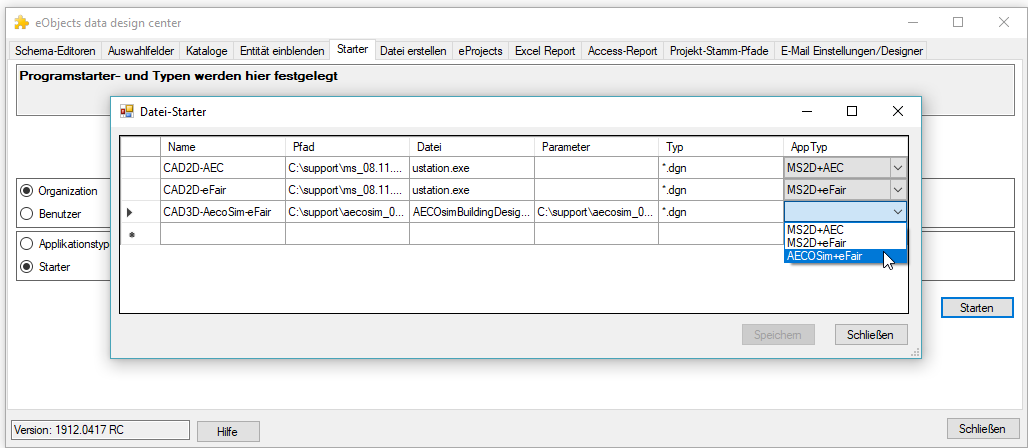Select the CAD3D-AecoSim-eFair name cell

tap(222, 212)
